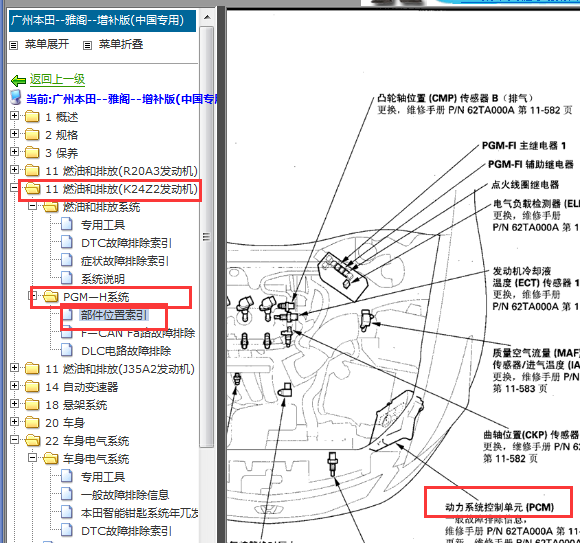The image size is (580, 543).
Task: Click document icon for DLC电路故障排除
Action: click(x=67, y=350)
